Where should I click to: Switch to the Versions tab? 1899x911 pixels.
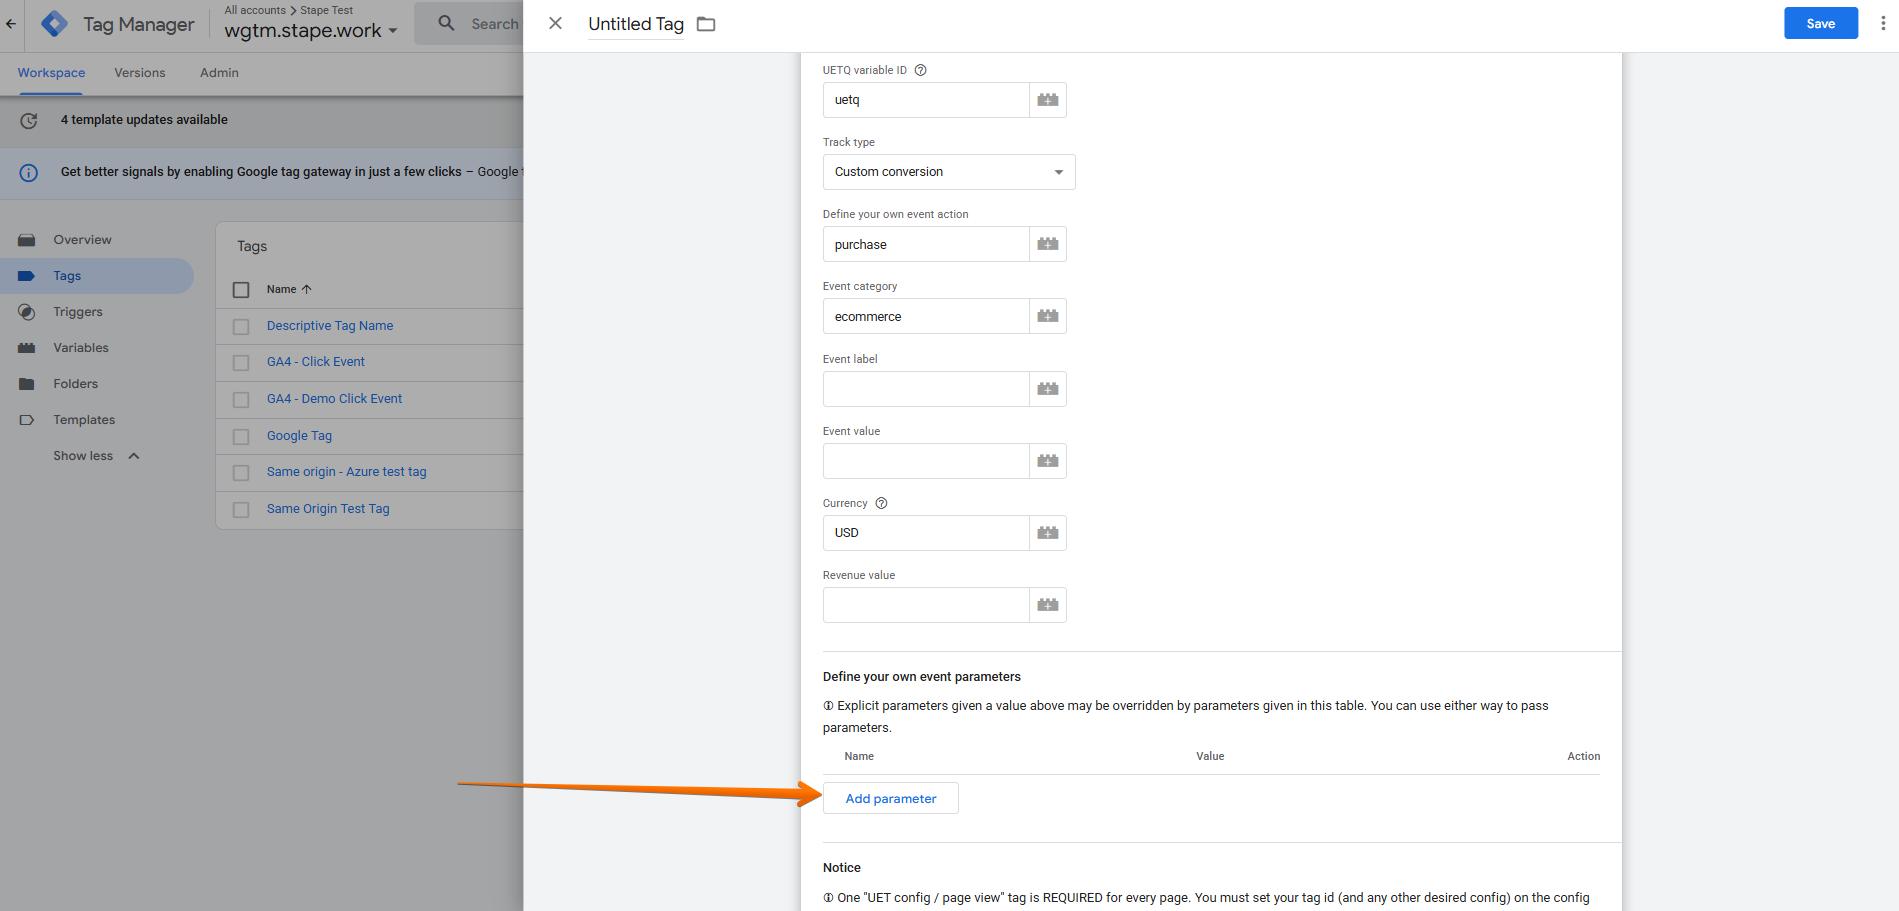139,73
